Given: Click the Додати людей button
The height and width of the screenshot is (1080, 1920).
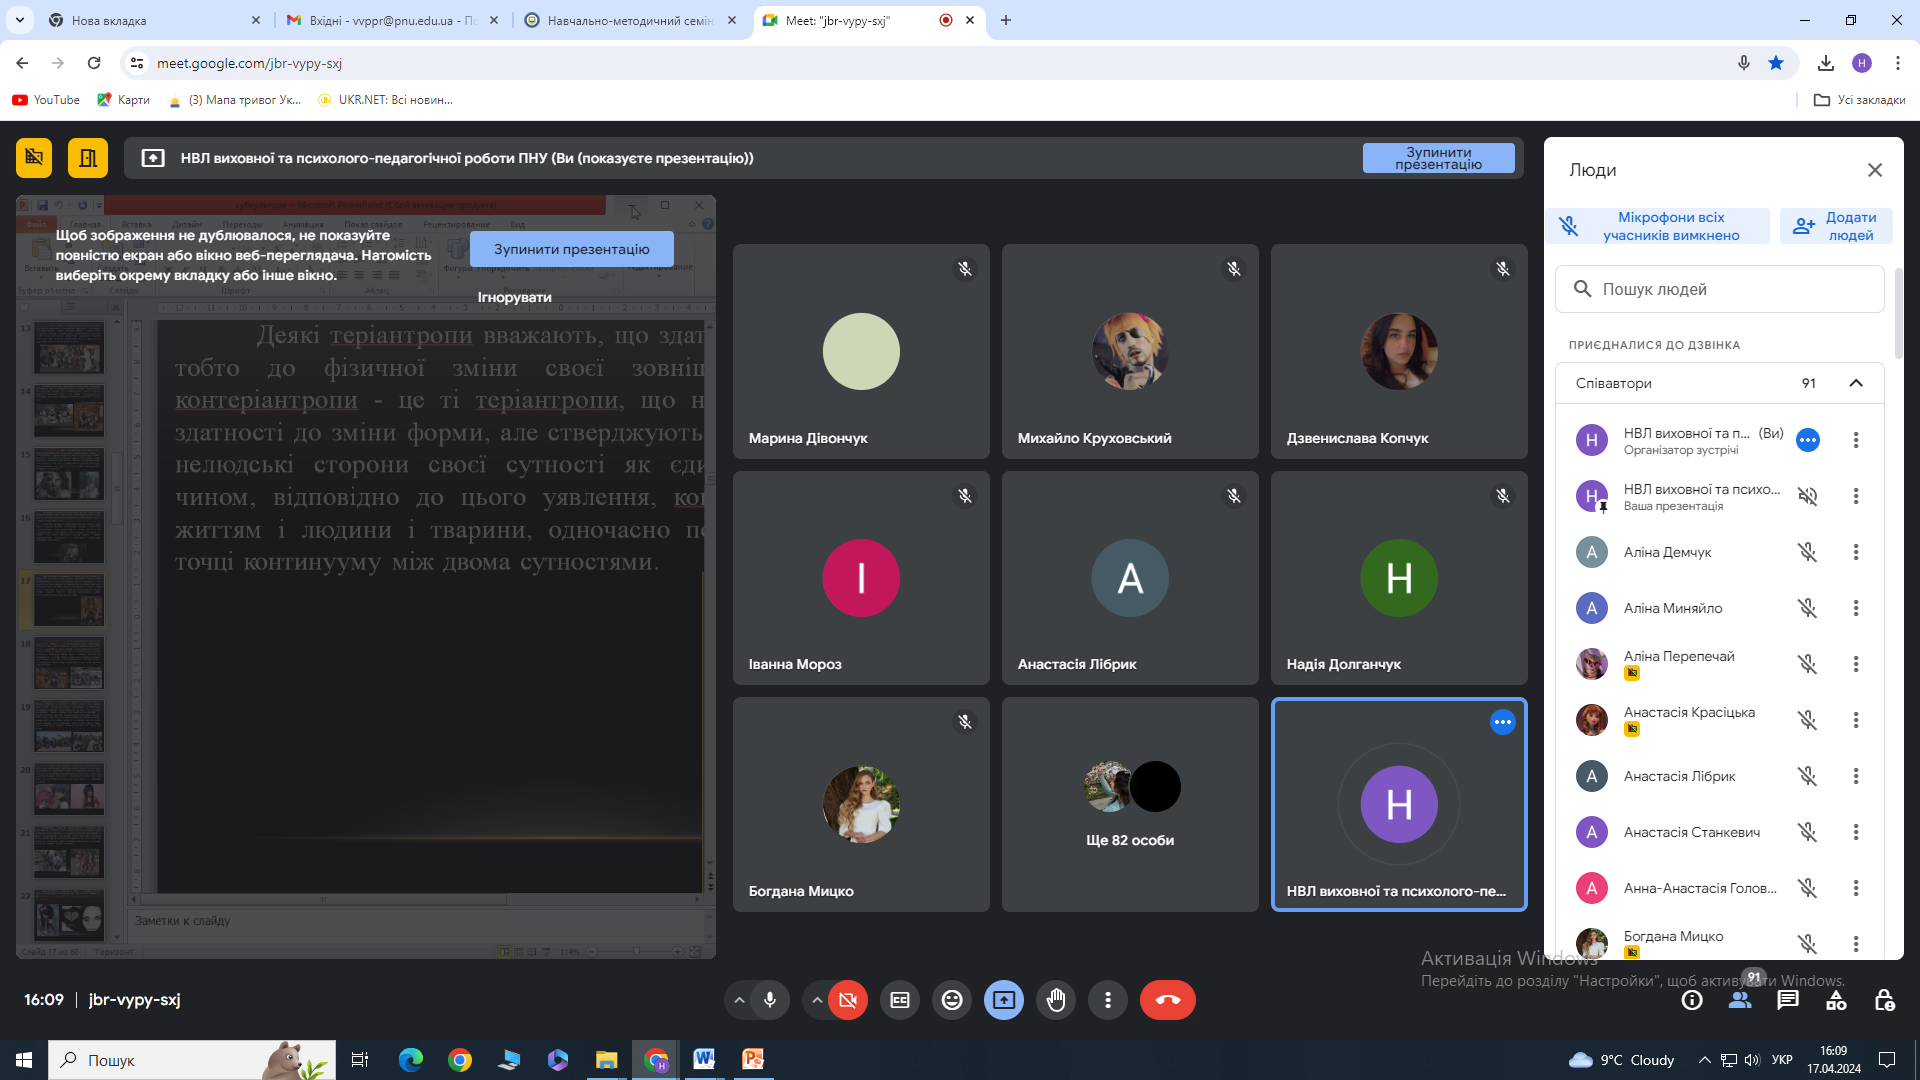Looking at the screenshot, I should pos(1836,226).
